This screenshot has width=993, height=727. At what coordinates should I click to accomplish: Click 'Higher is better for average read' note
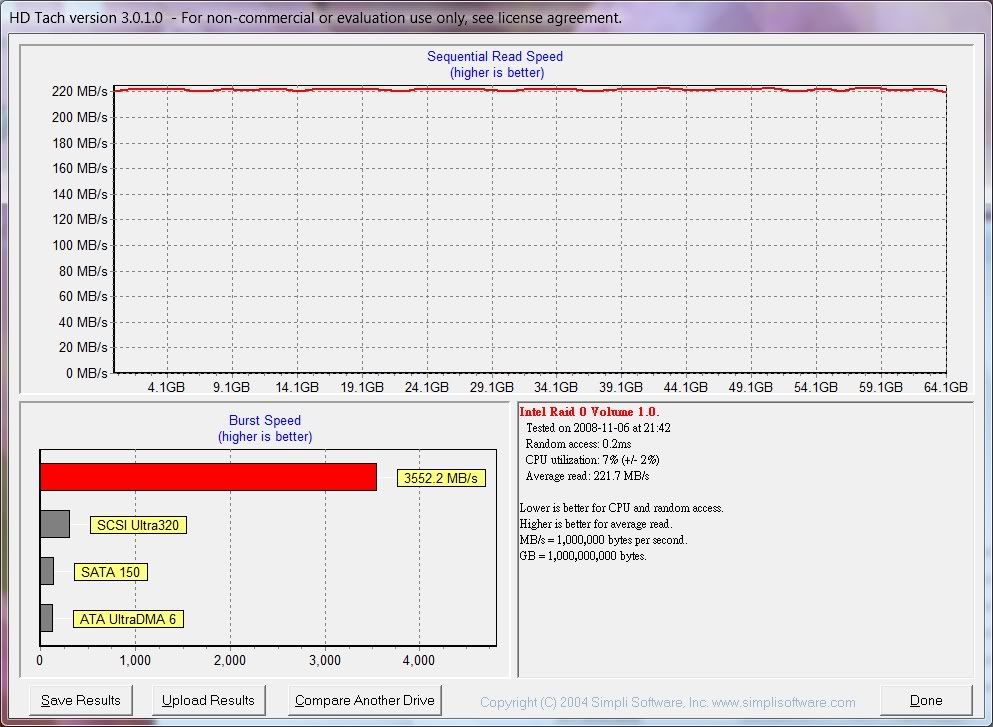pos(596,524)
